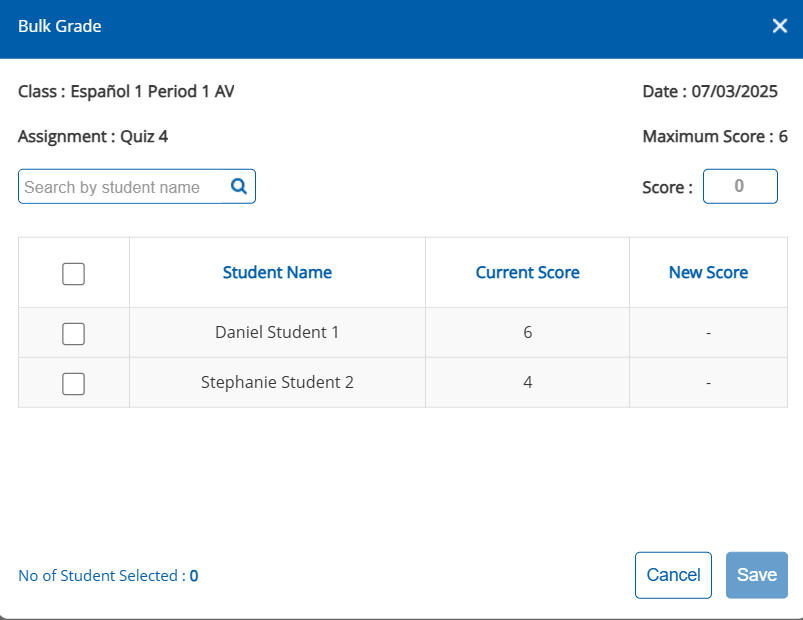Sort by Student Name column header
Image resolution: width=803 pixels, height=620 pixels.
277,272
